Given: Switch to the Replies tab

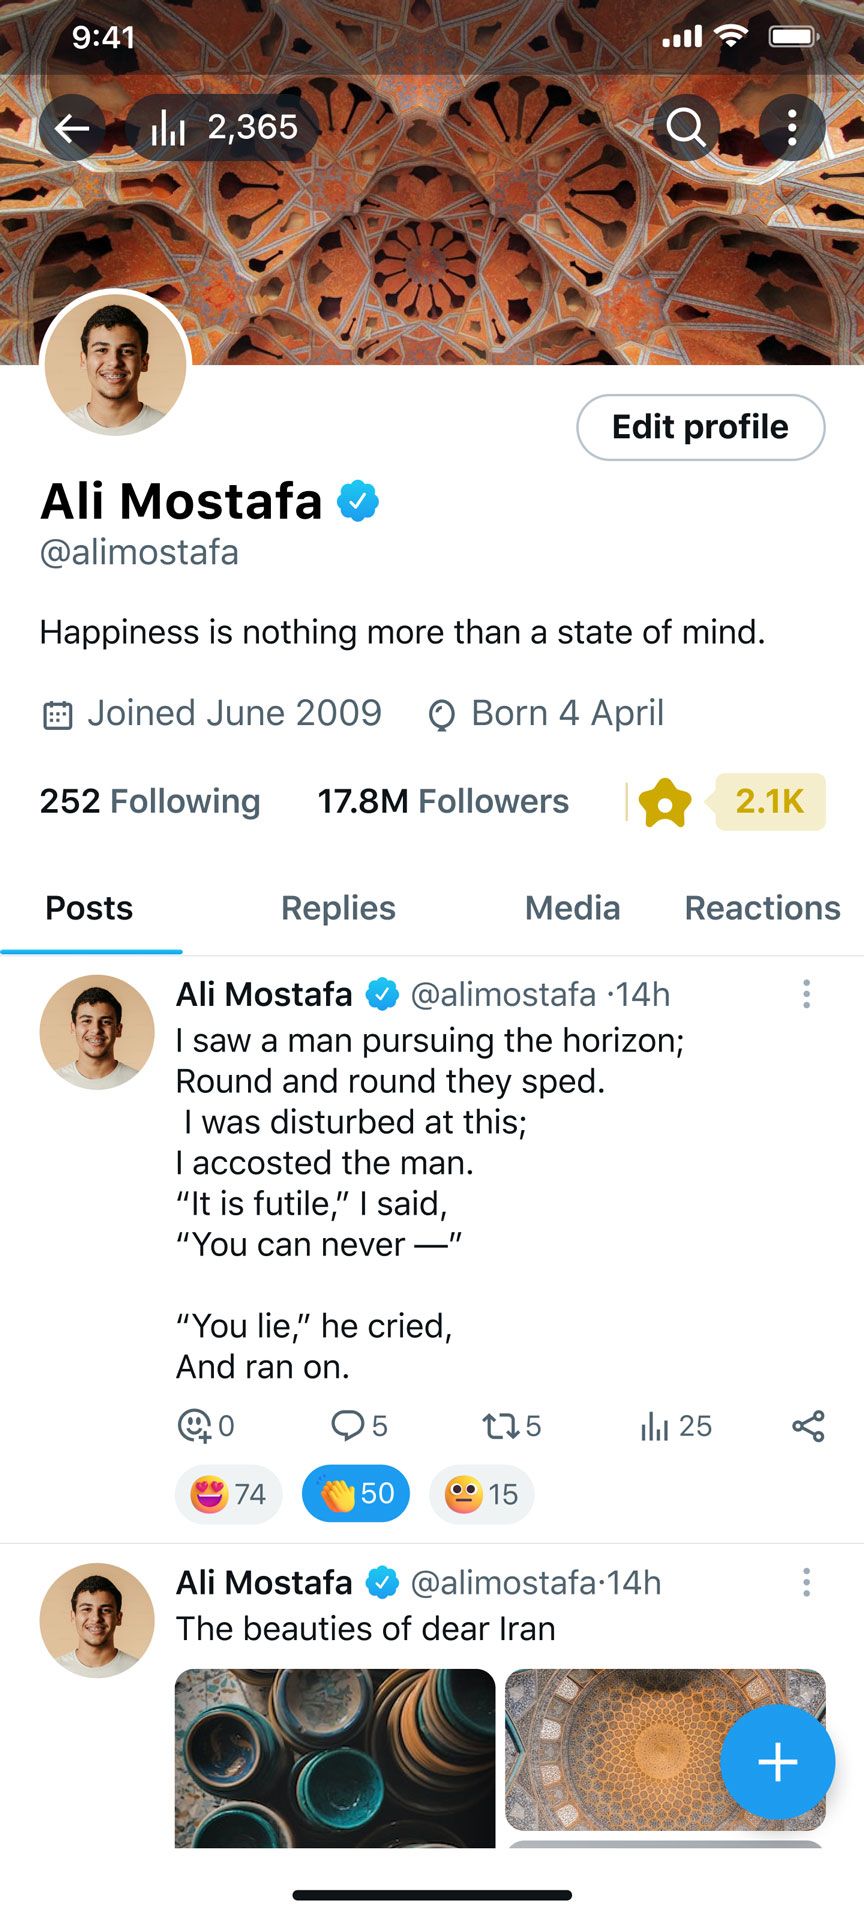Looking at the screenshot, I should 338,908.
